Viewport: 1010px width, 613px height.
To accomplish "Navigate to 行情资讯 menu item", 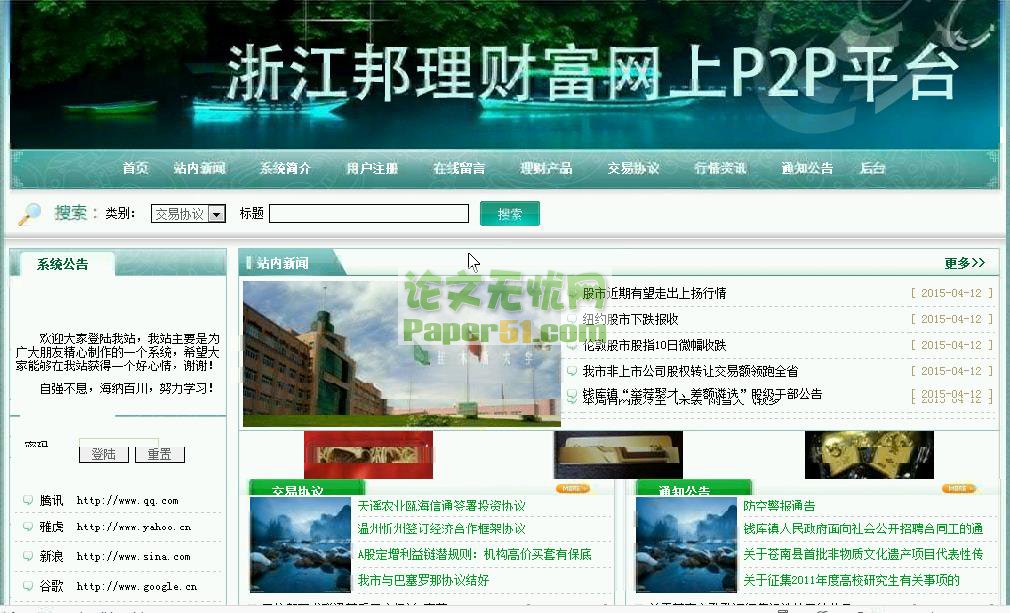I will [x=720, y=168].
